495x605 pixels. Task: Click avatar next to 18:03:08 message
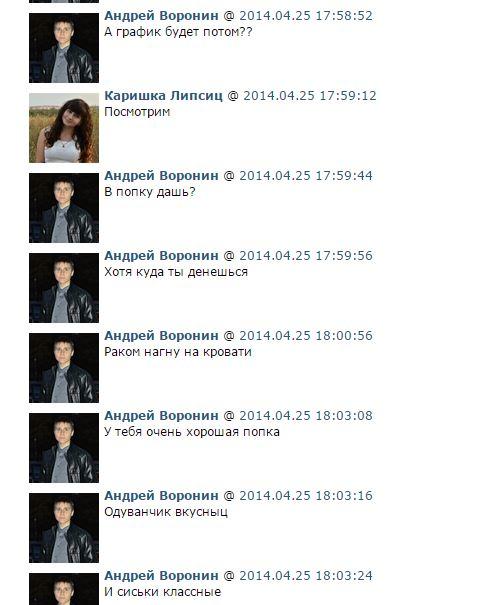[64, 448]
